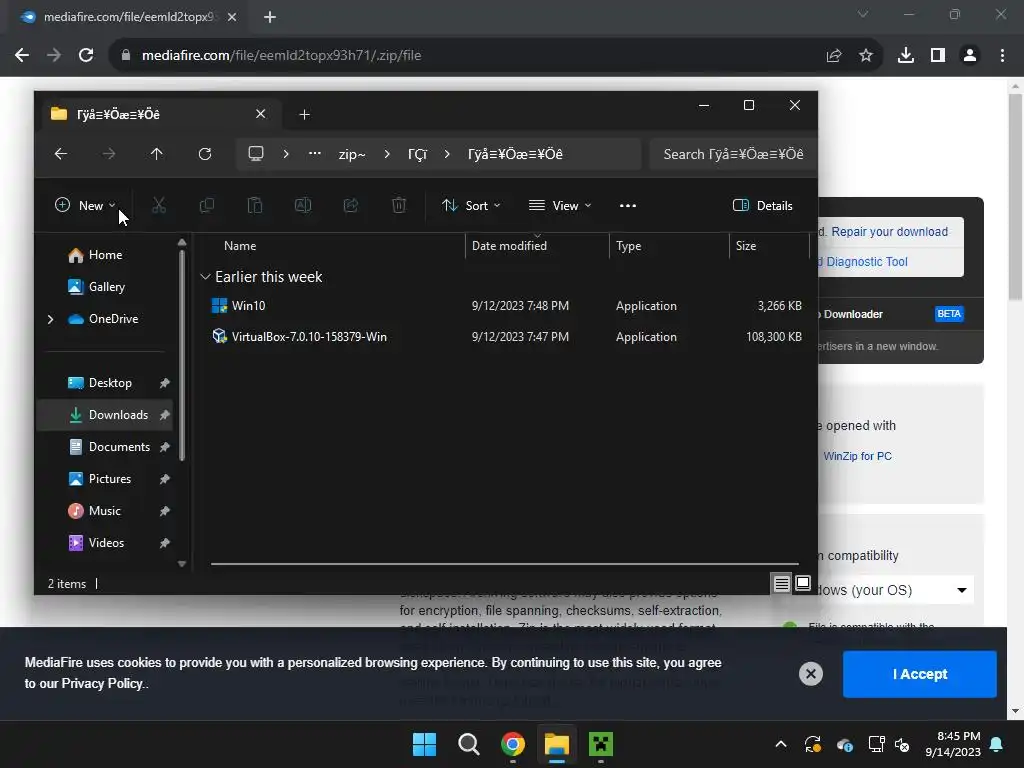The image size is (1024, 768).
Task: Click the This PC monitor icon in breadcrumb
Action: coord(256,154)
